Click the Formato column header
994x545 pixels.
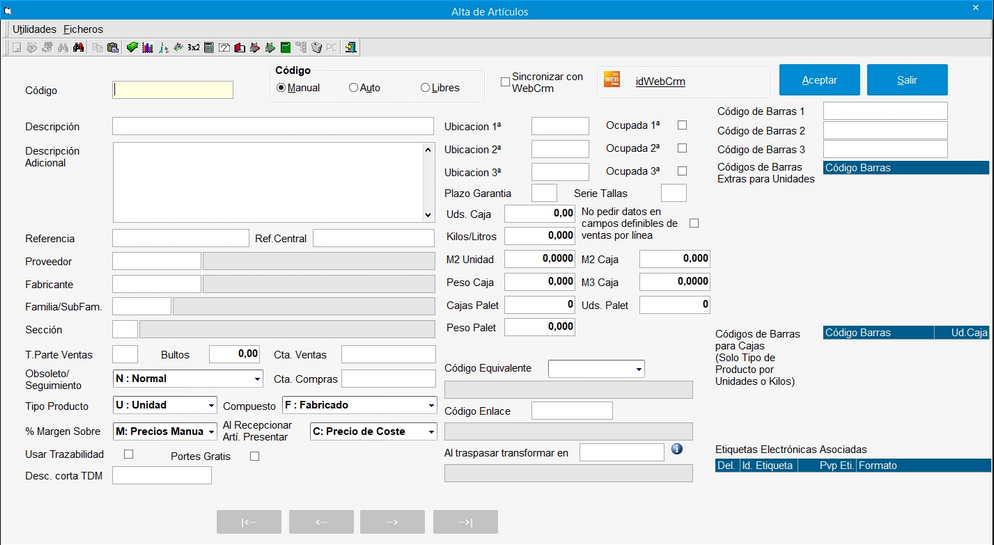click(923, 466)
